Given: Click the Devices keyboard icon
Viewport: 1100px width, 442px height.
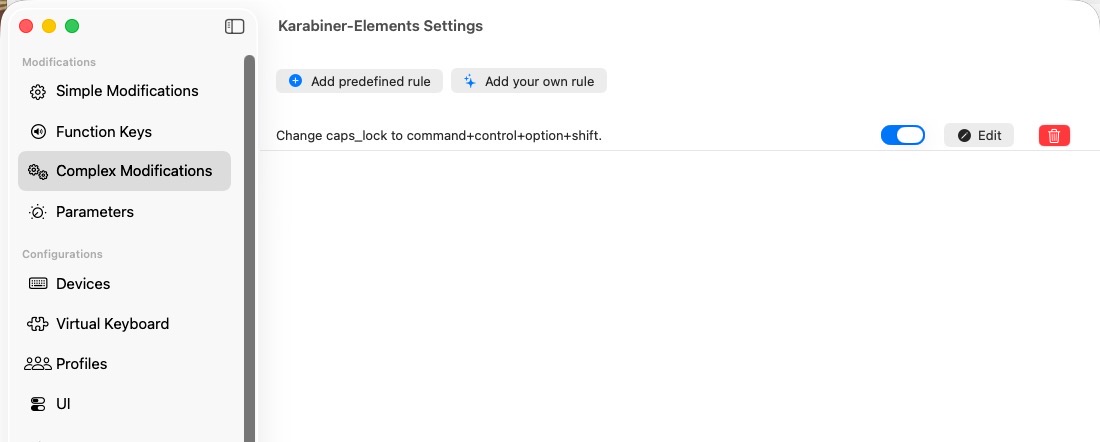Looking at the screenshot, I should [38, 284].
